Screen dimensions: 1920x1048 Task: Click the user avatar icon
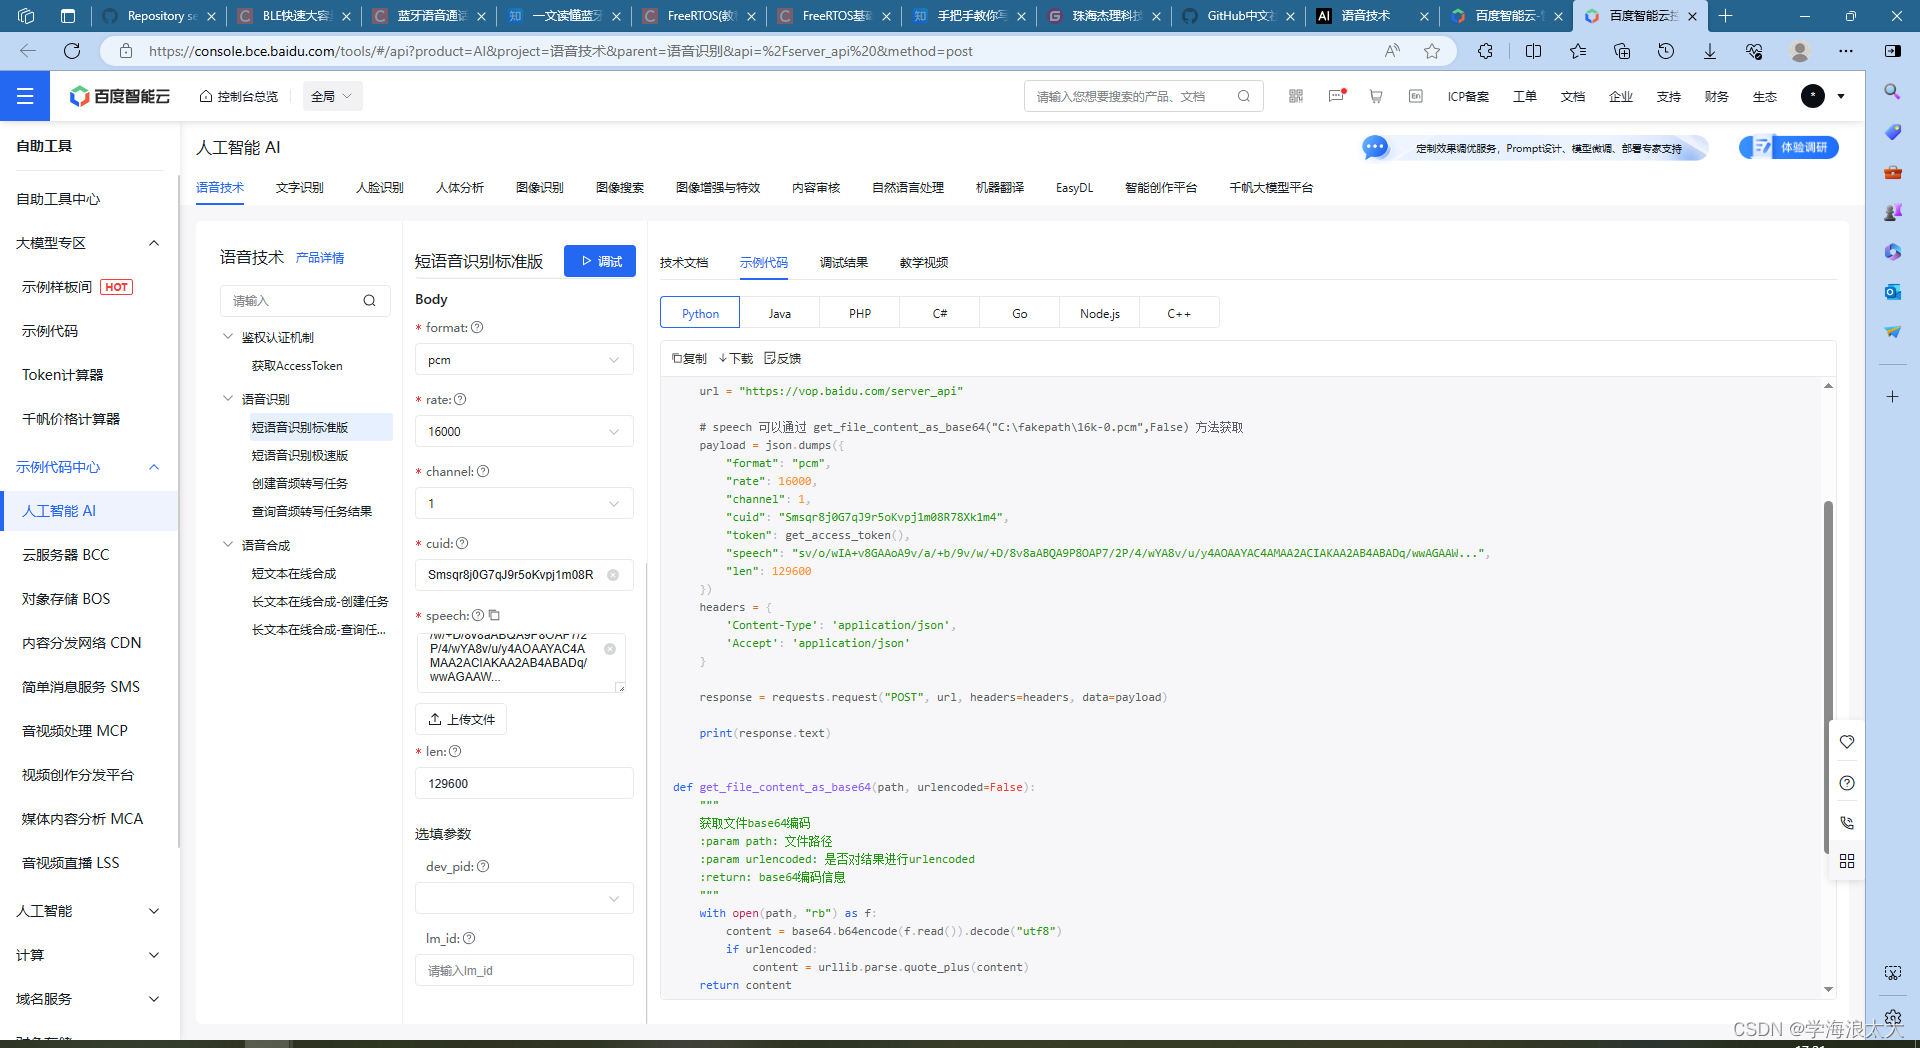pyautogui.click(x=1813, y=96)
